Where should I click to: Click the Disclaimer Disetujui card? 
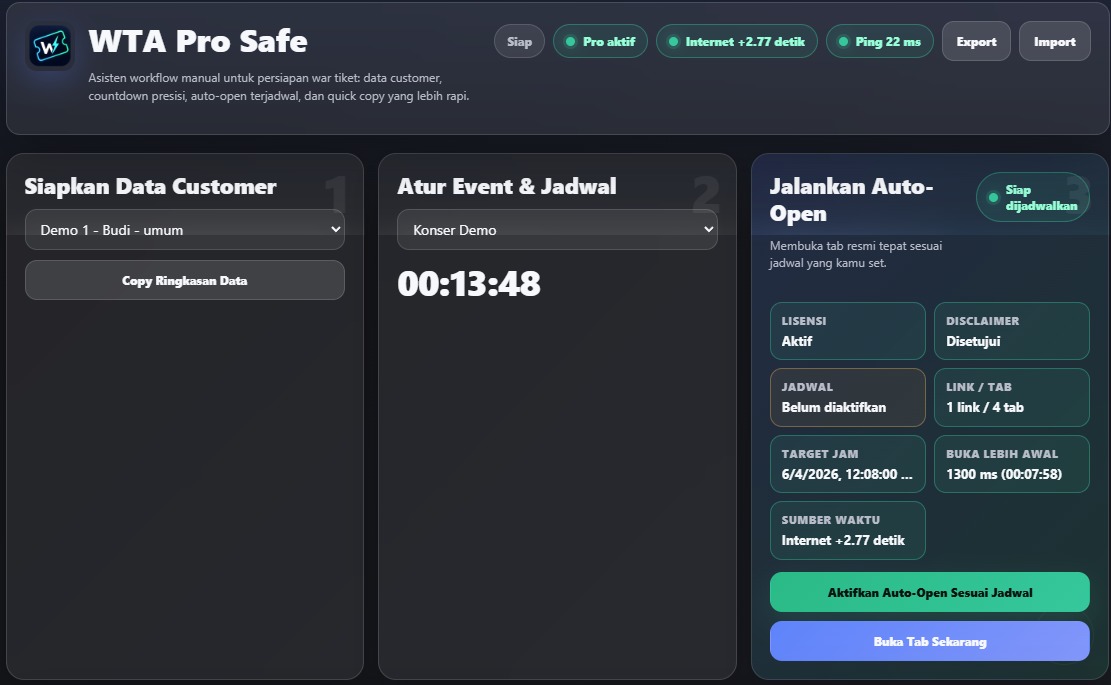[1012, 331]
